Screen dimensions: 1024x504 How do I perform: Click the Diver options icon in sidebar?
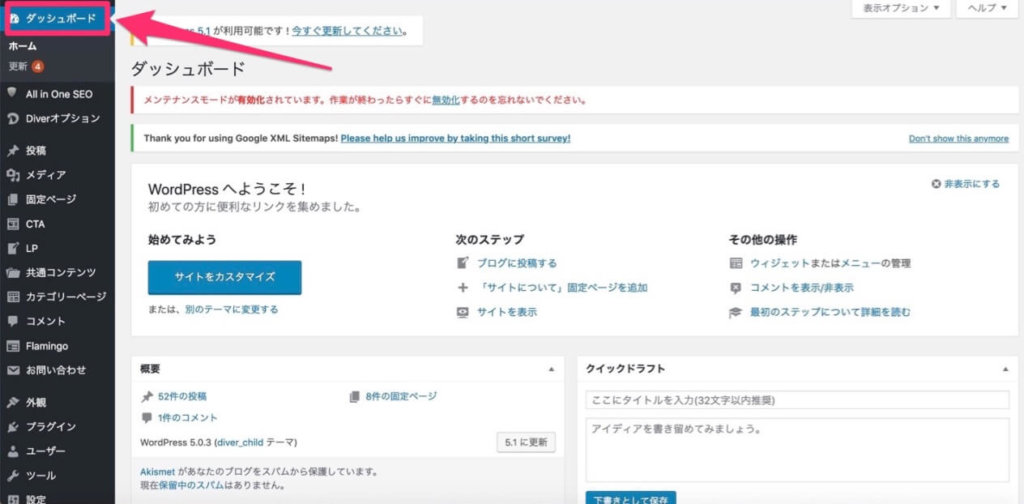tap(12, 119)
